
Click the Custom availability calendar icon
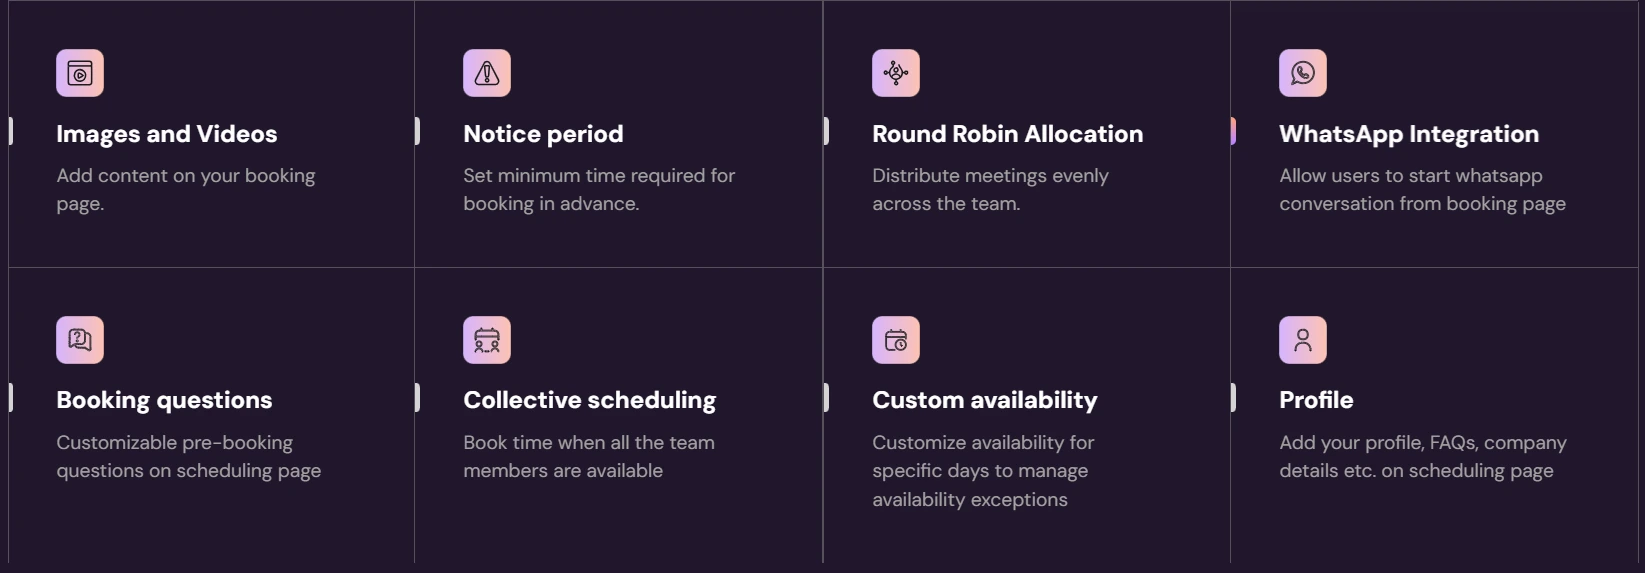tap(896, 340)
